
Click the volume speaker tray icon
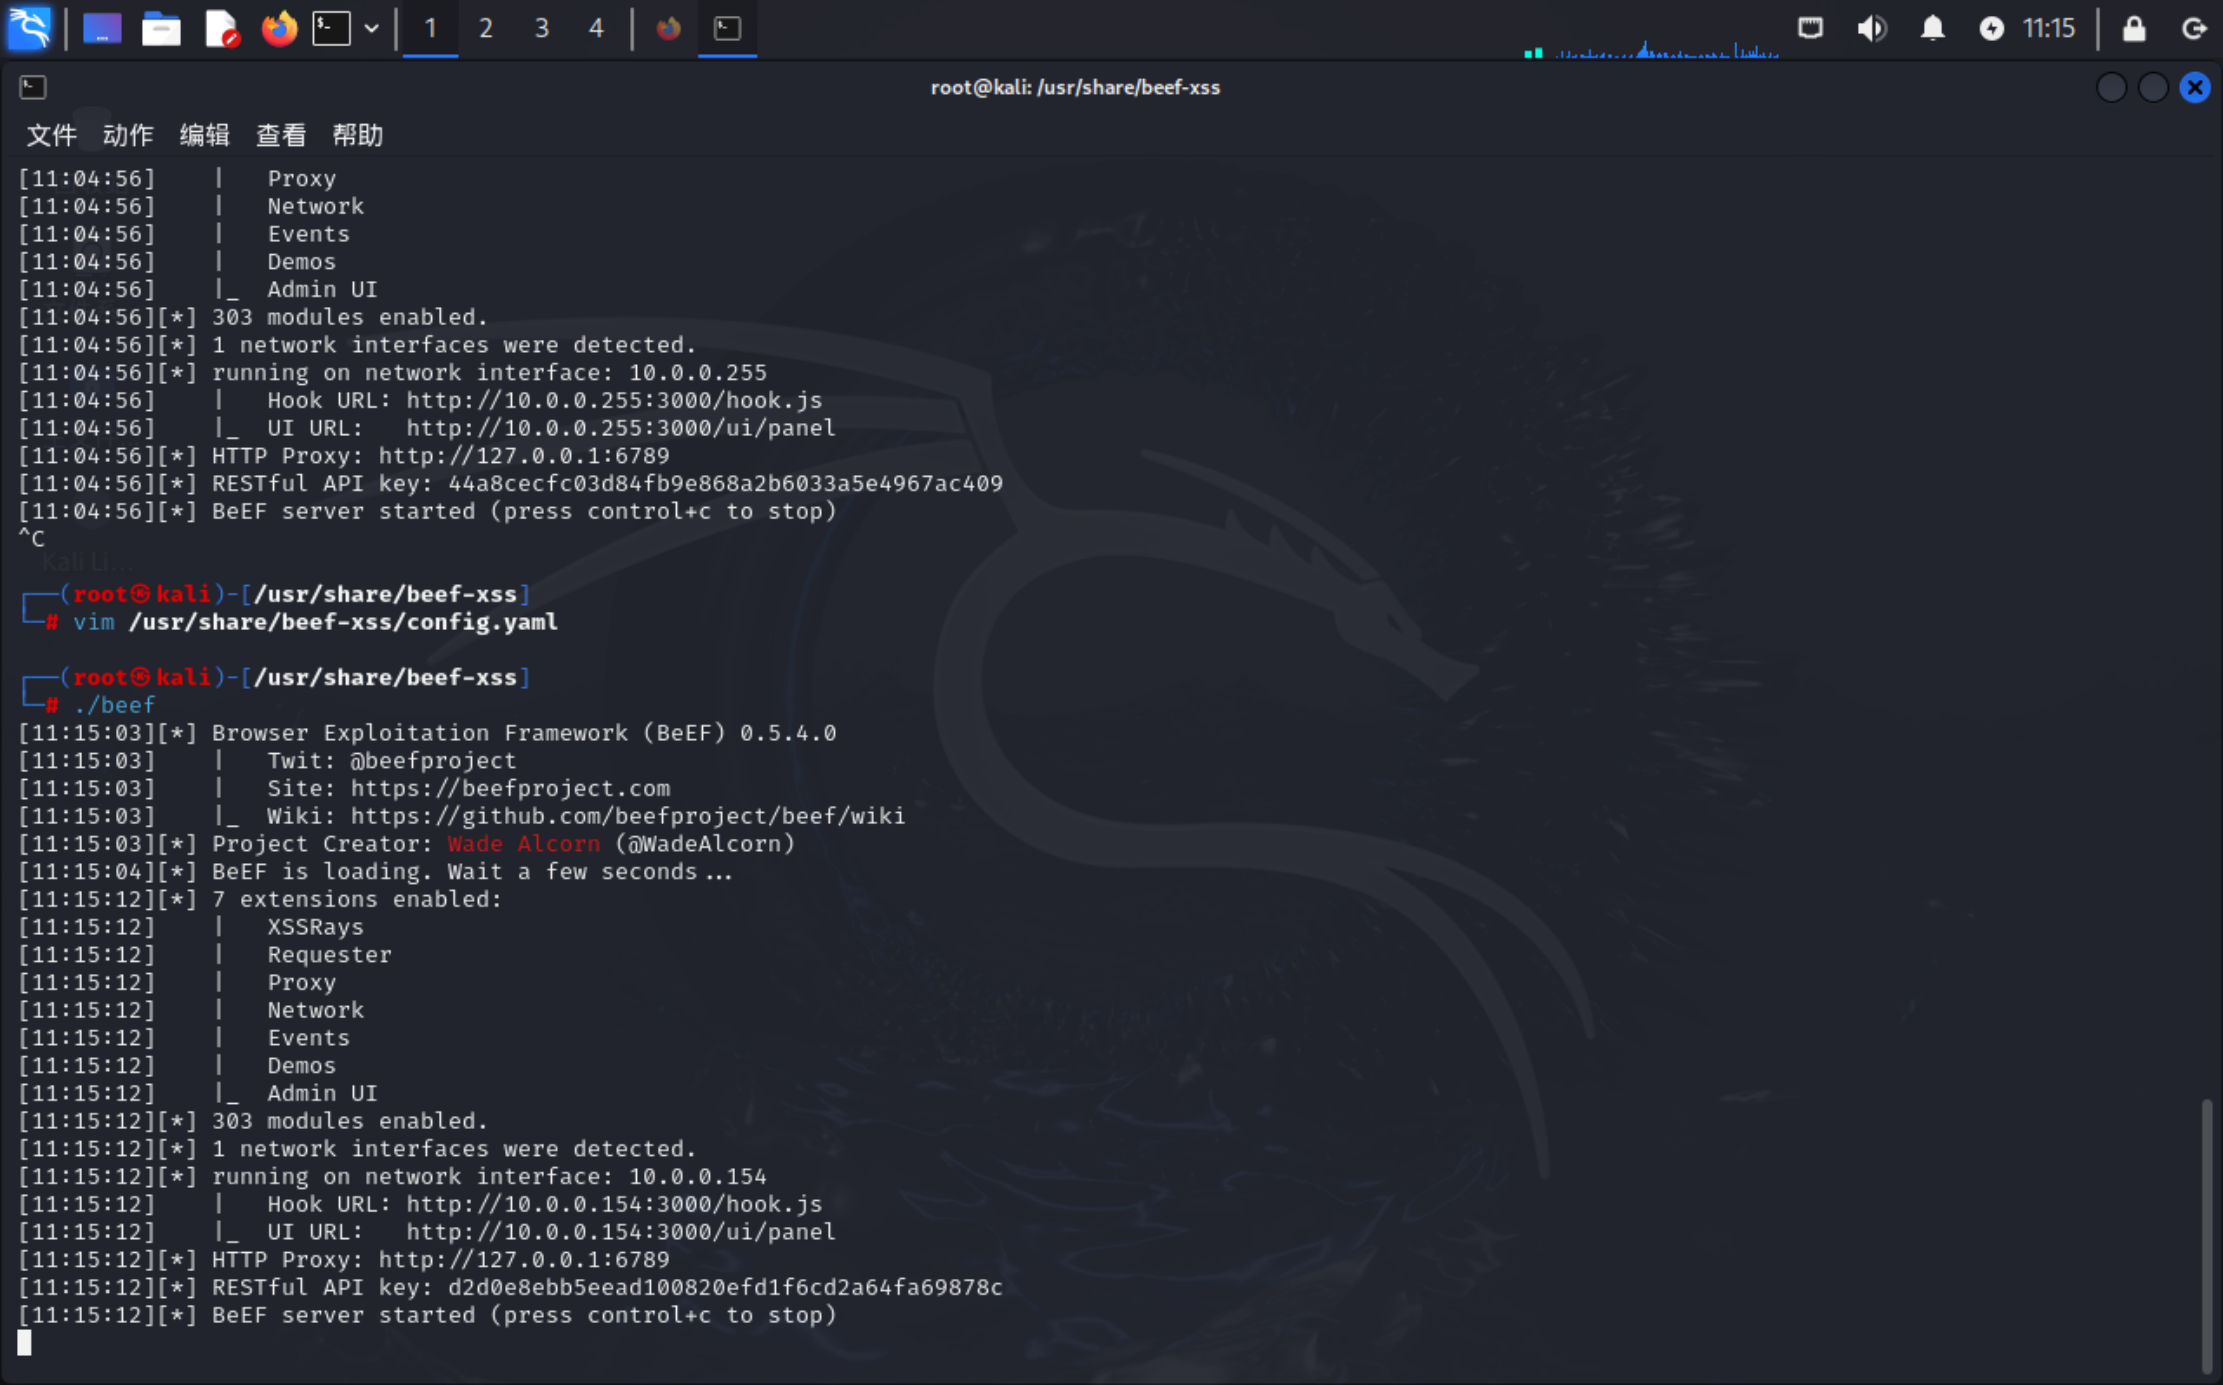[x=1871, y=28]
